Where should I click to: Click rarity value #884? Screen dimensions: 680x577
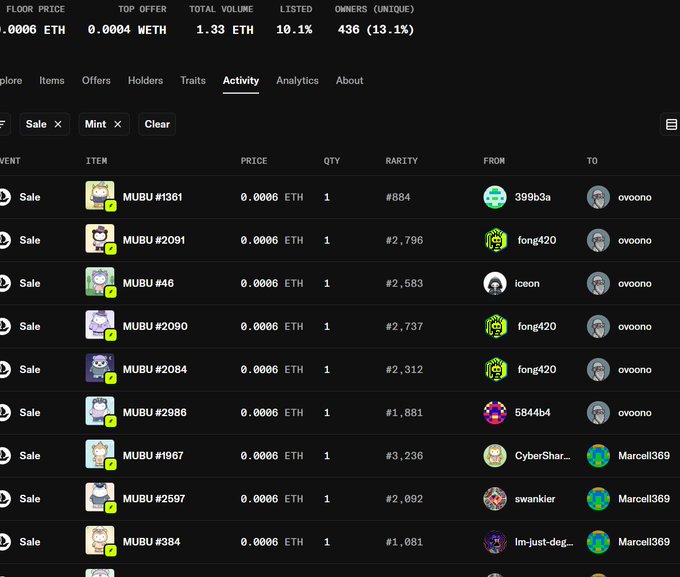coord(398,197)
